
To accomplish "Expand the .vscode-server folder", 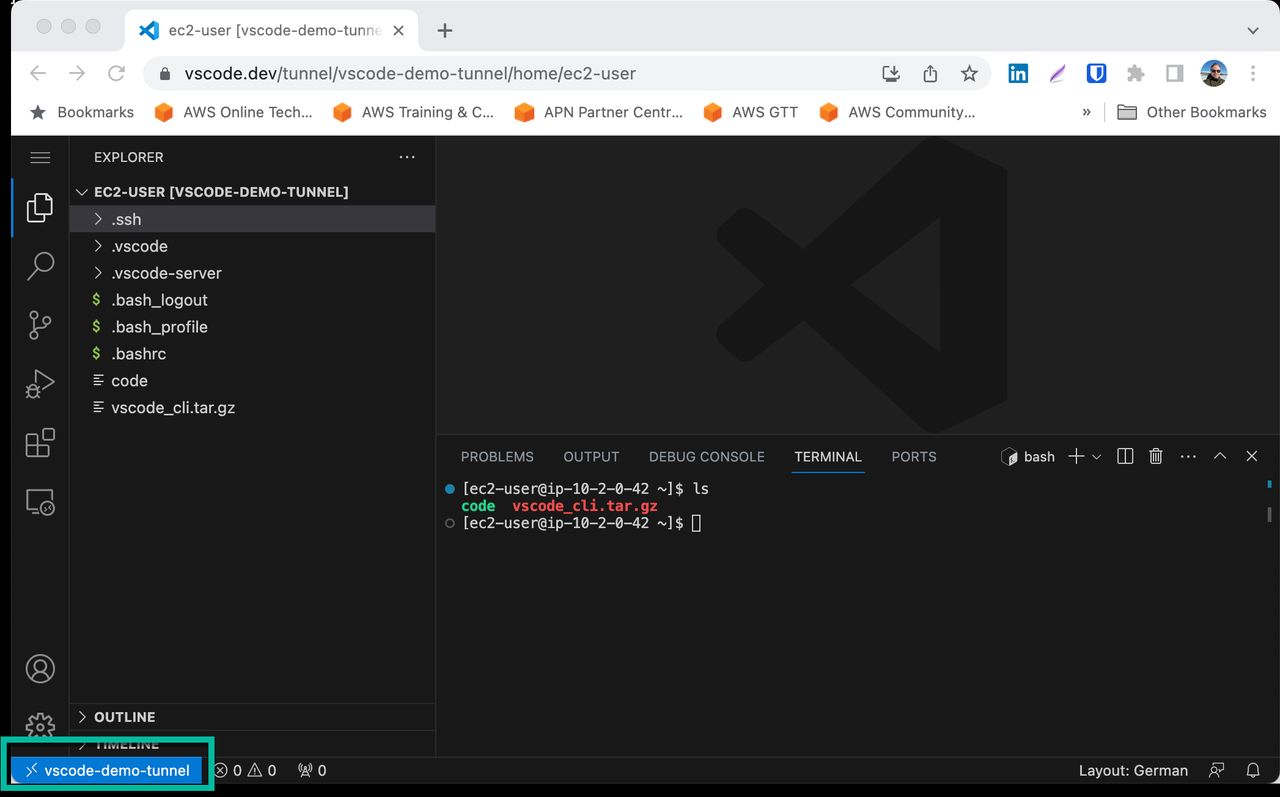I will click(x=252, y=273).
